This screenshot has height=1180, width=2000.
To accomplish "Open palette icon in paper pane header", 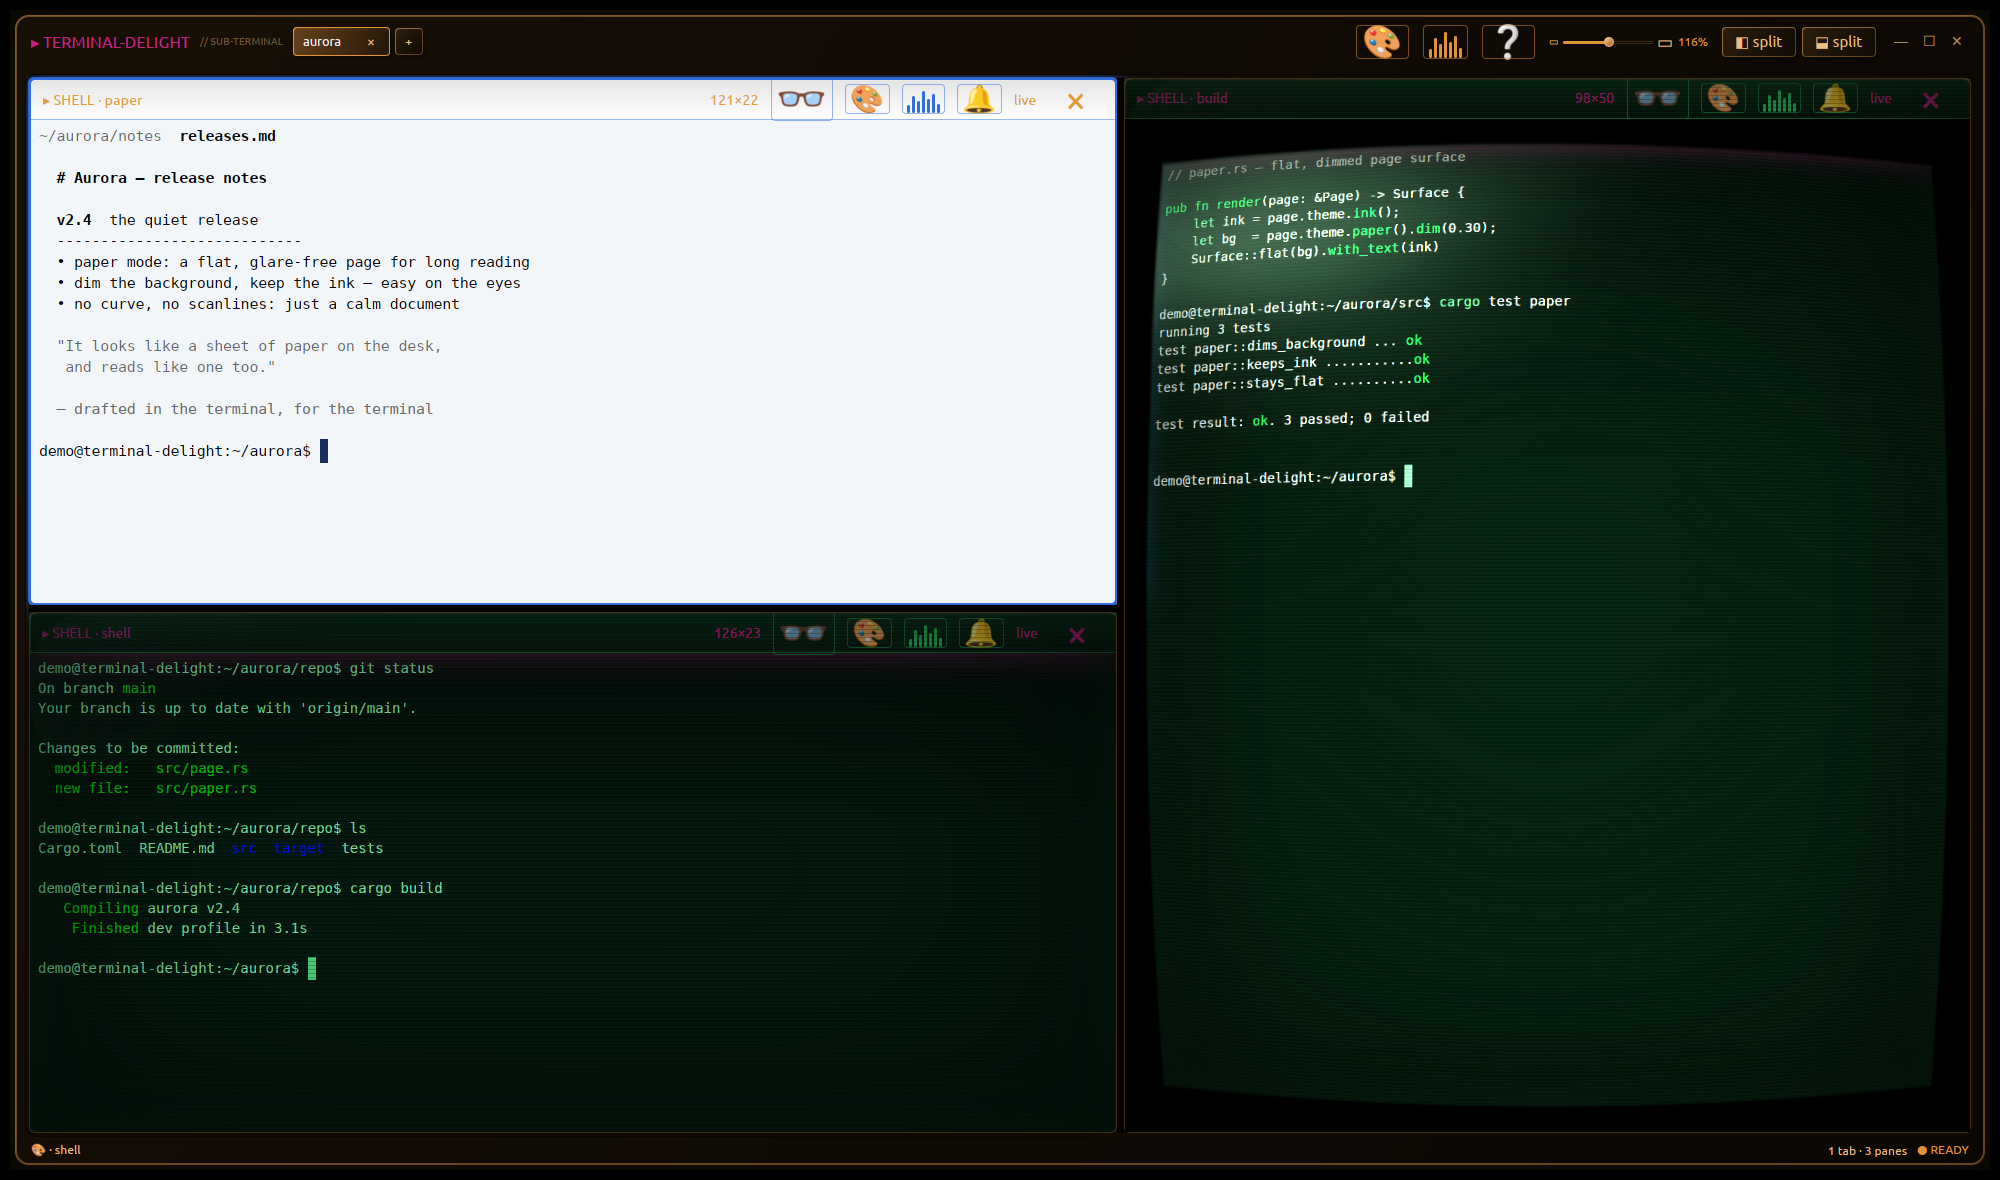I will click(867, 100).
